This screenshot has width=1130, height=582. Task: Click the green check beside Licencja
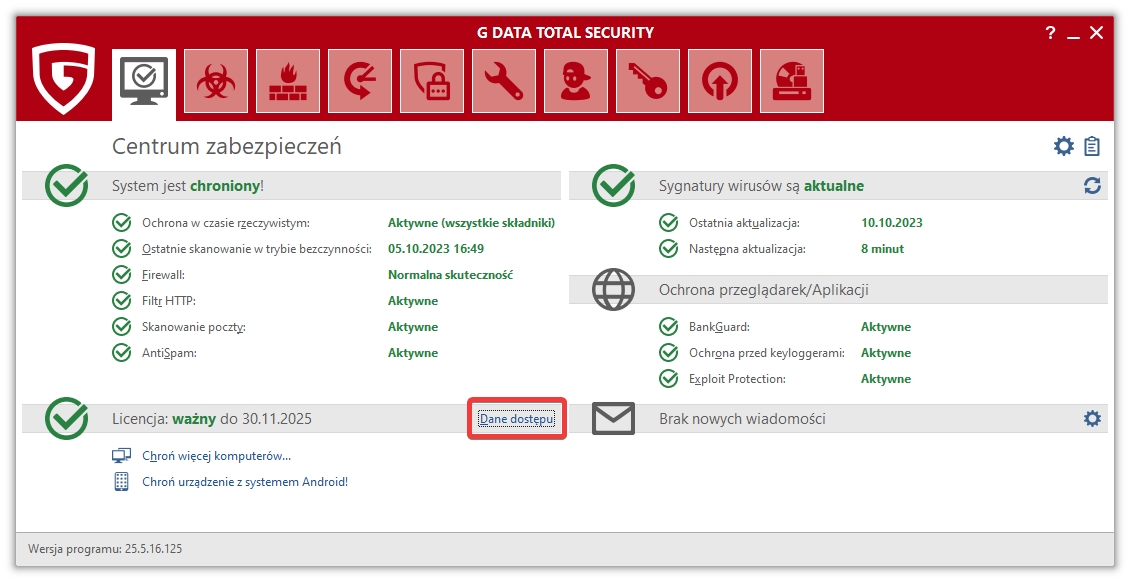tap(66, 418)
